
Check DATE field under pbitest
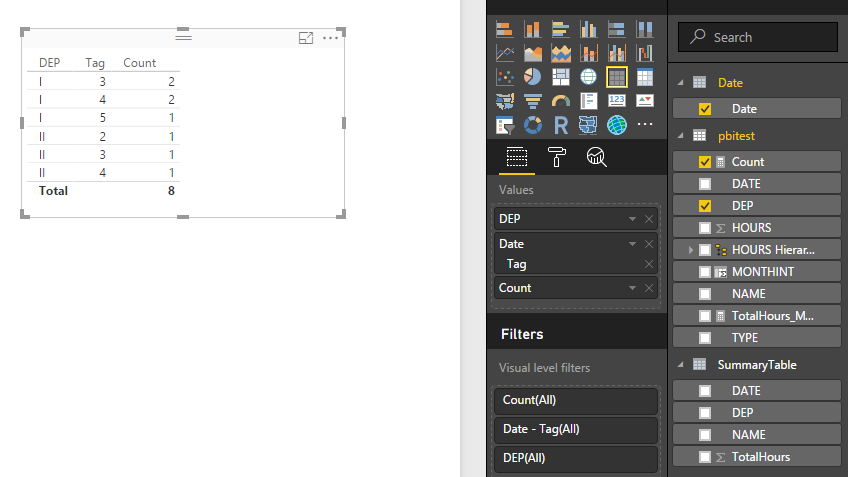coord(705,184)
